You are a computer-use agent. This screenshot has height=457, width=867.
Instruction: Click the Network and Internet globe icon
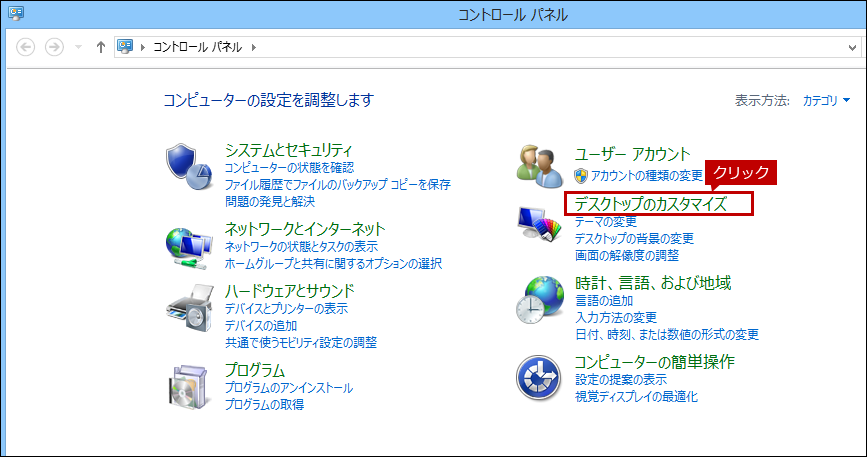coord(189,248)
